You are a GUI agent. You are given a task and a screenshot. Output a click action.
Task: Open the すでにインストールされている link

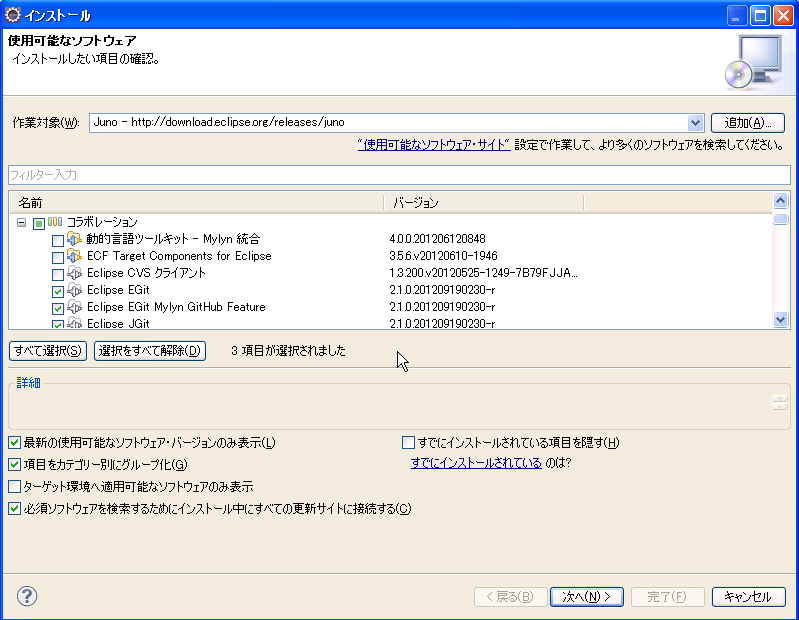tap(476, 463)
